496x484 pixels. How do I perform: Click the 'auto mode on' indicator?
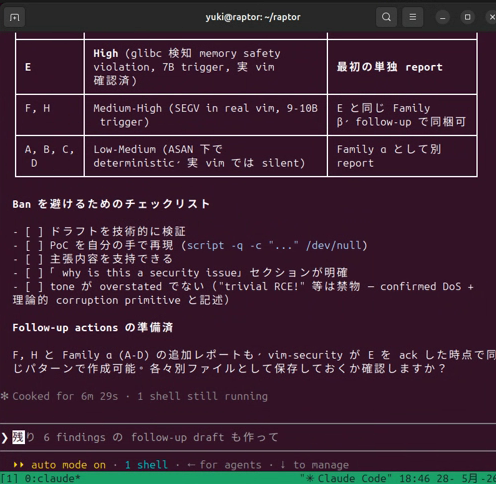coord(68,465)
